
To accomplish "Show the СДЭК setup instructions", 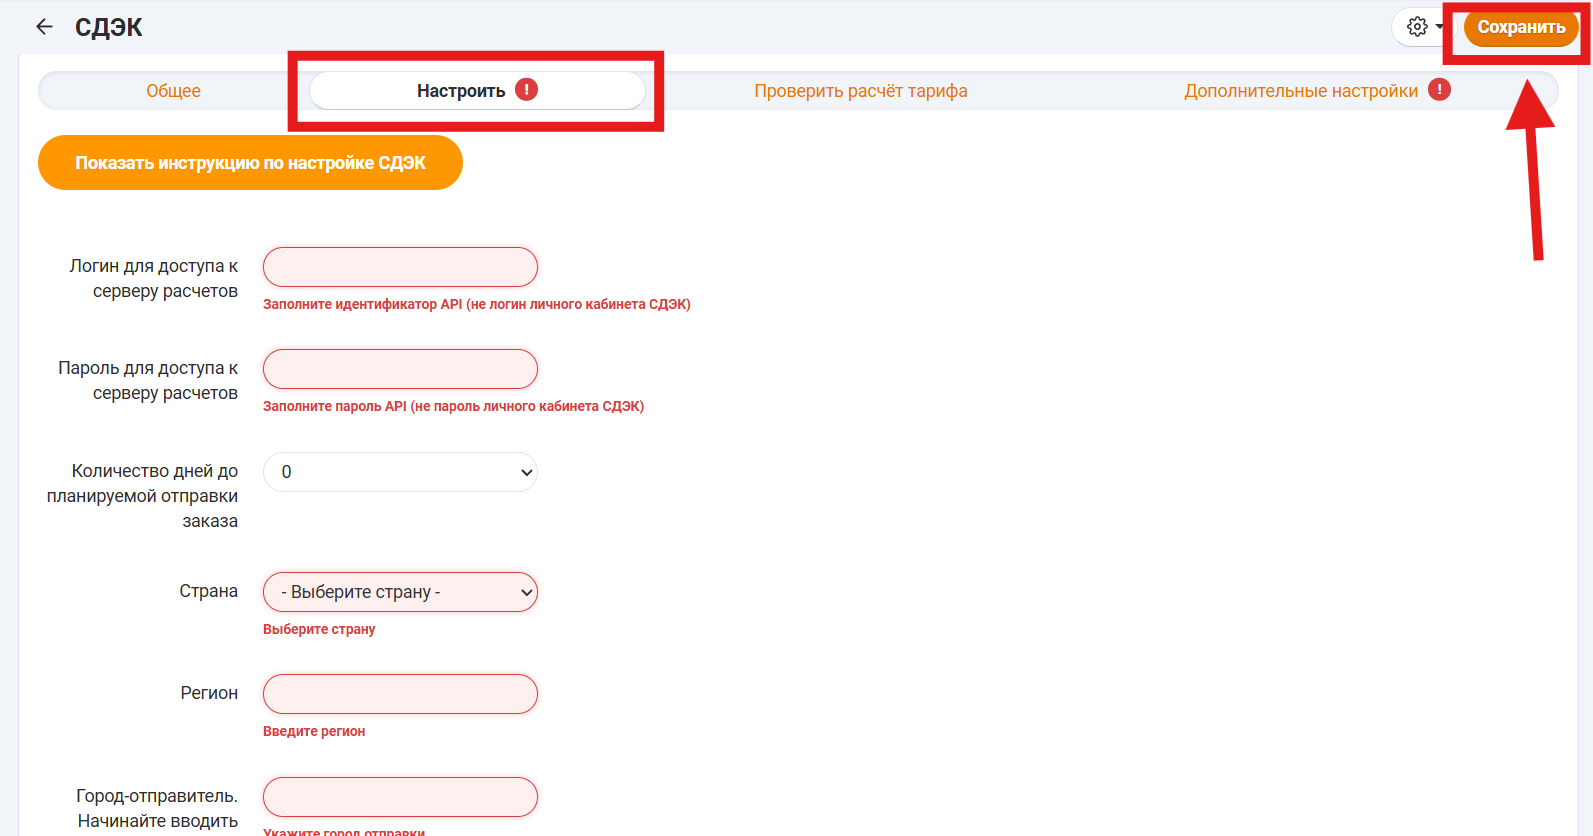I will pos(250,163).
